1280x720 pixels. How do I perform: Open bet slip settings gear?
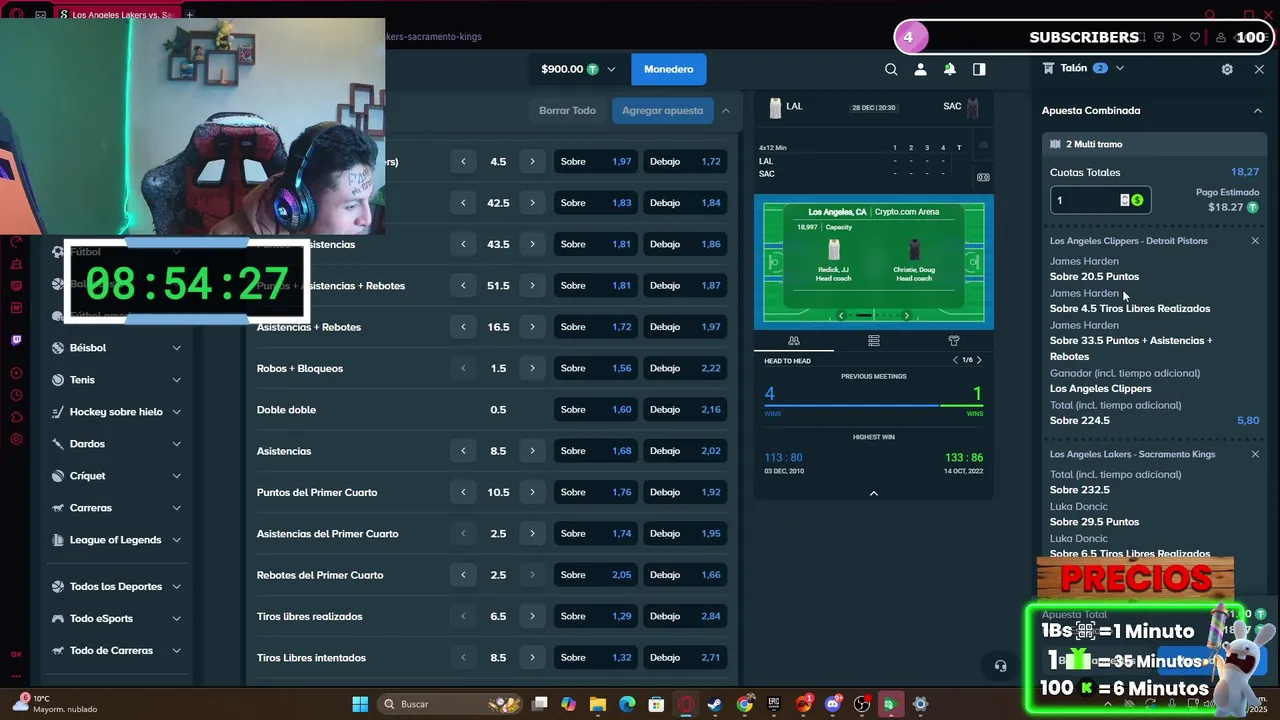pyautogui.click(x=1227, y=69)
